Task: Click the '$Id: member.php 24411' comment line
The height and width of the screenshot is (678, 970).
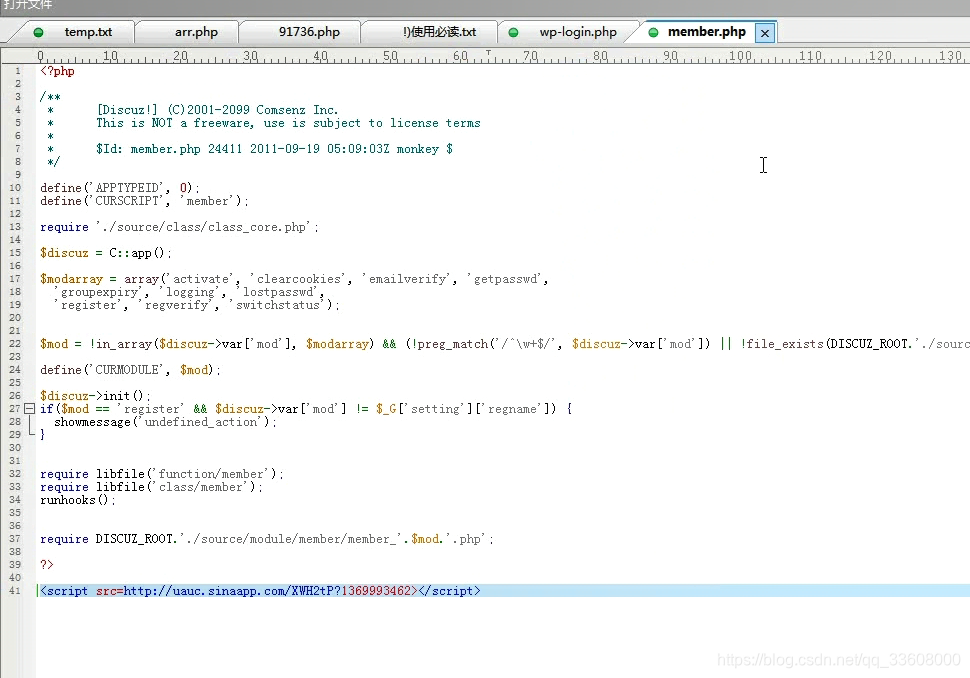Action: 274,149
